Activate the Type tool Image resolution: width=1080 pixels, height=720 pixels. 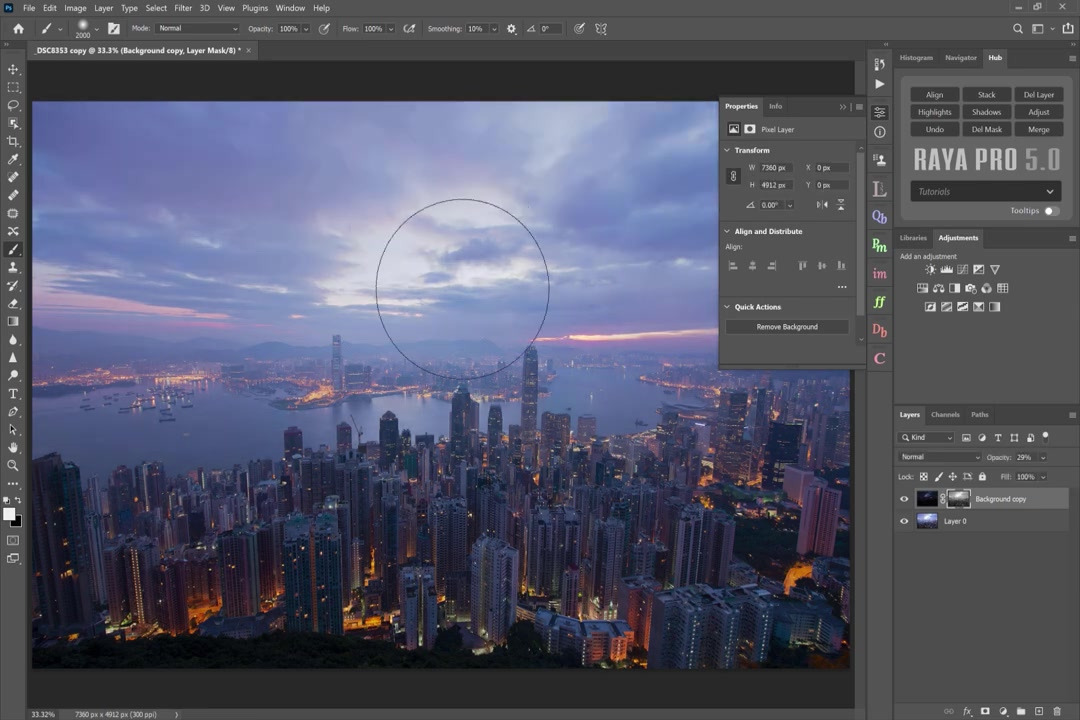pyautogui.click(x=13, y=394)
